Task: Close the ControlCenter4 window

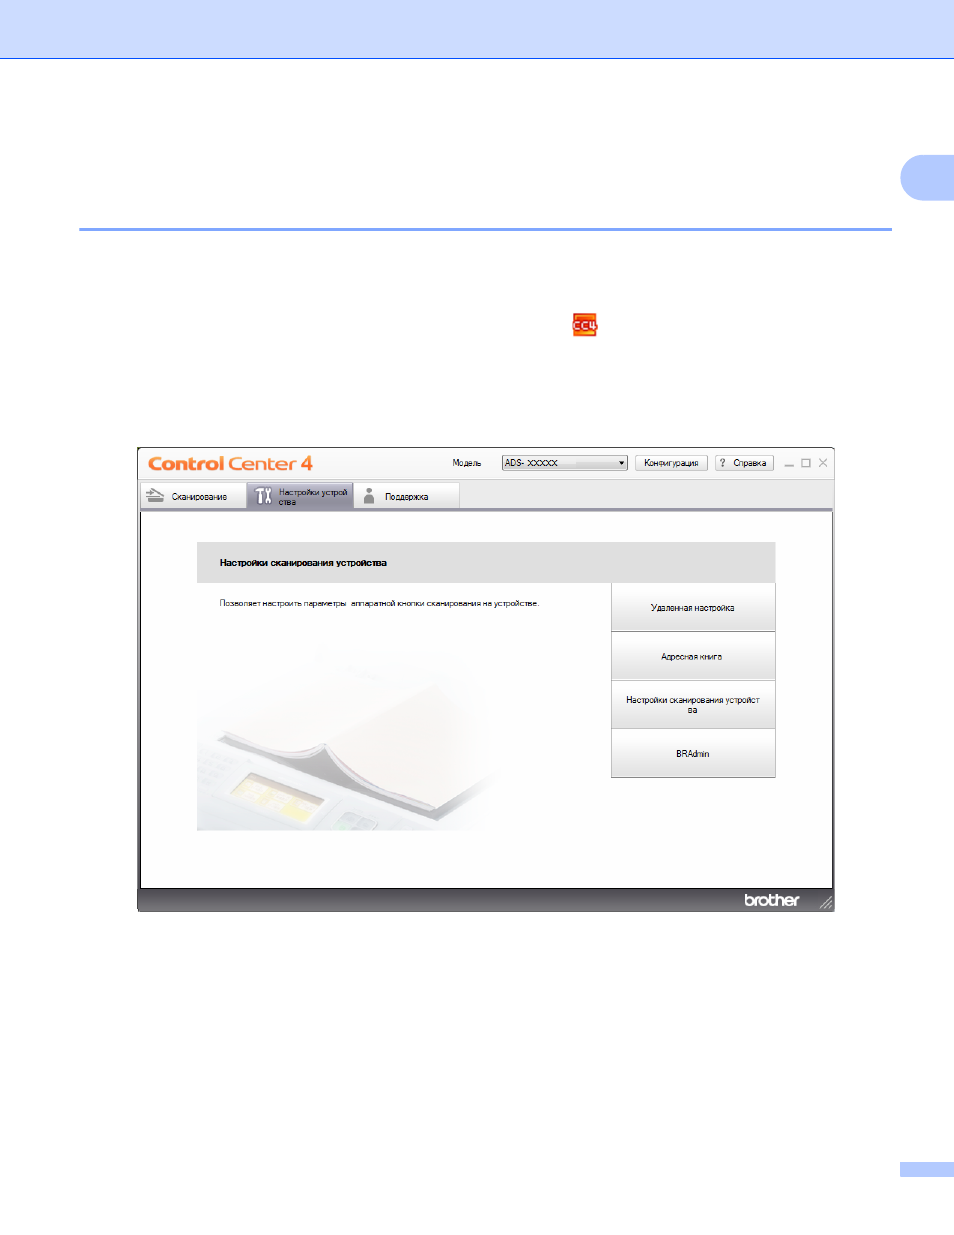Action: 823,463
